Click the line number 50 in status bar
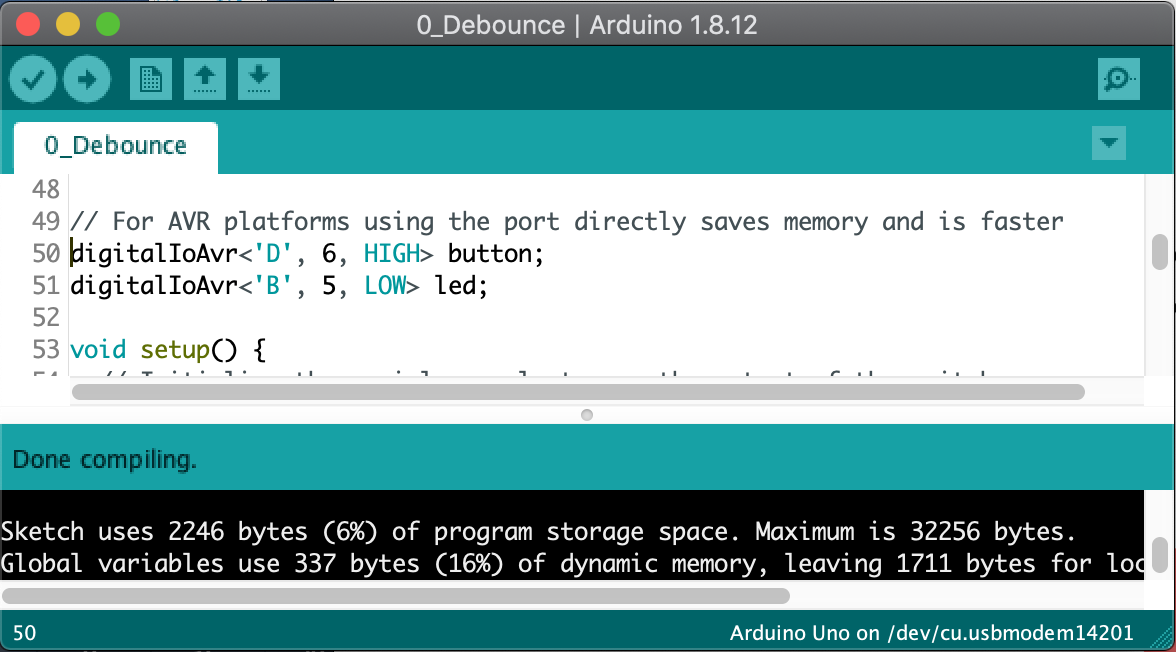The image size is (1176, 652). pyautogui.click(x=24, y=632)
